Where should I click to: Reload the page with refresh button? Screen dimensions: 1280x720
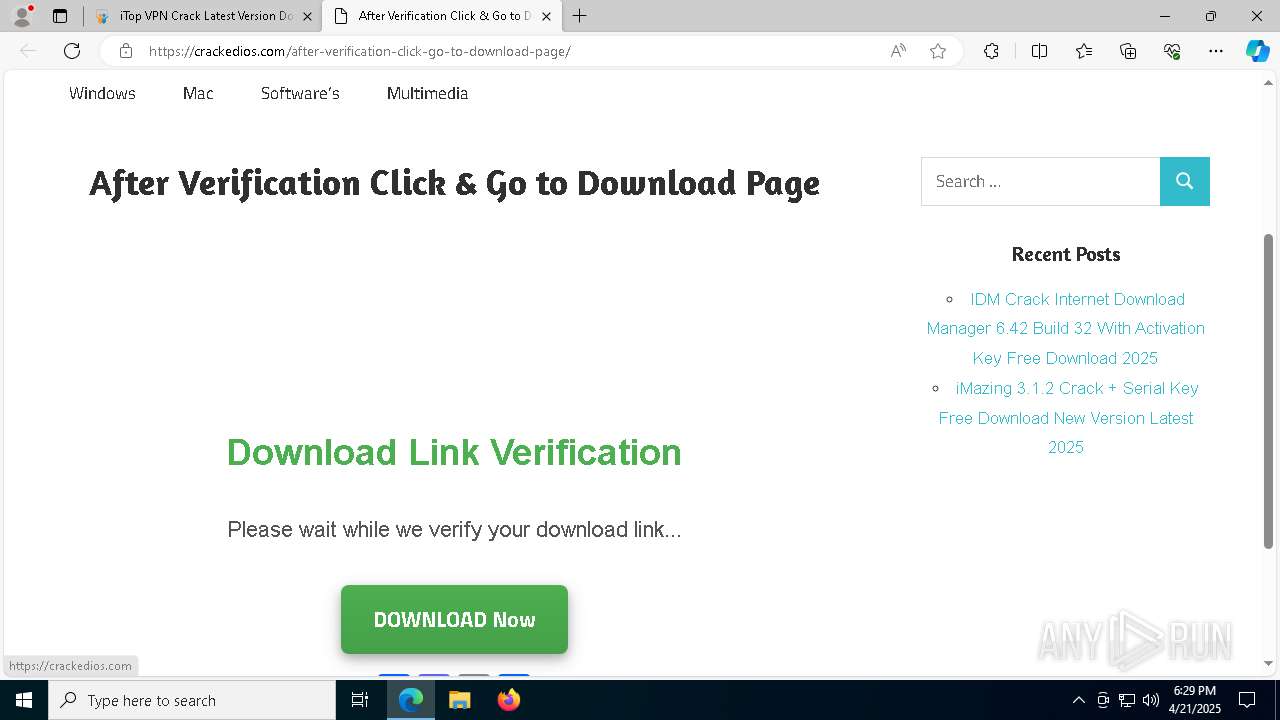pyautogui.click(x=72, y=51)
